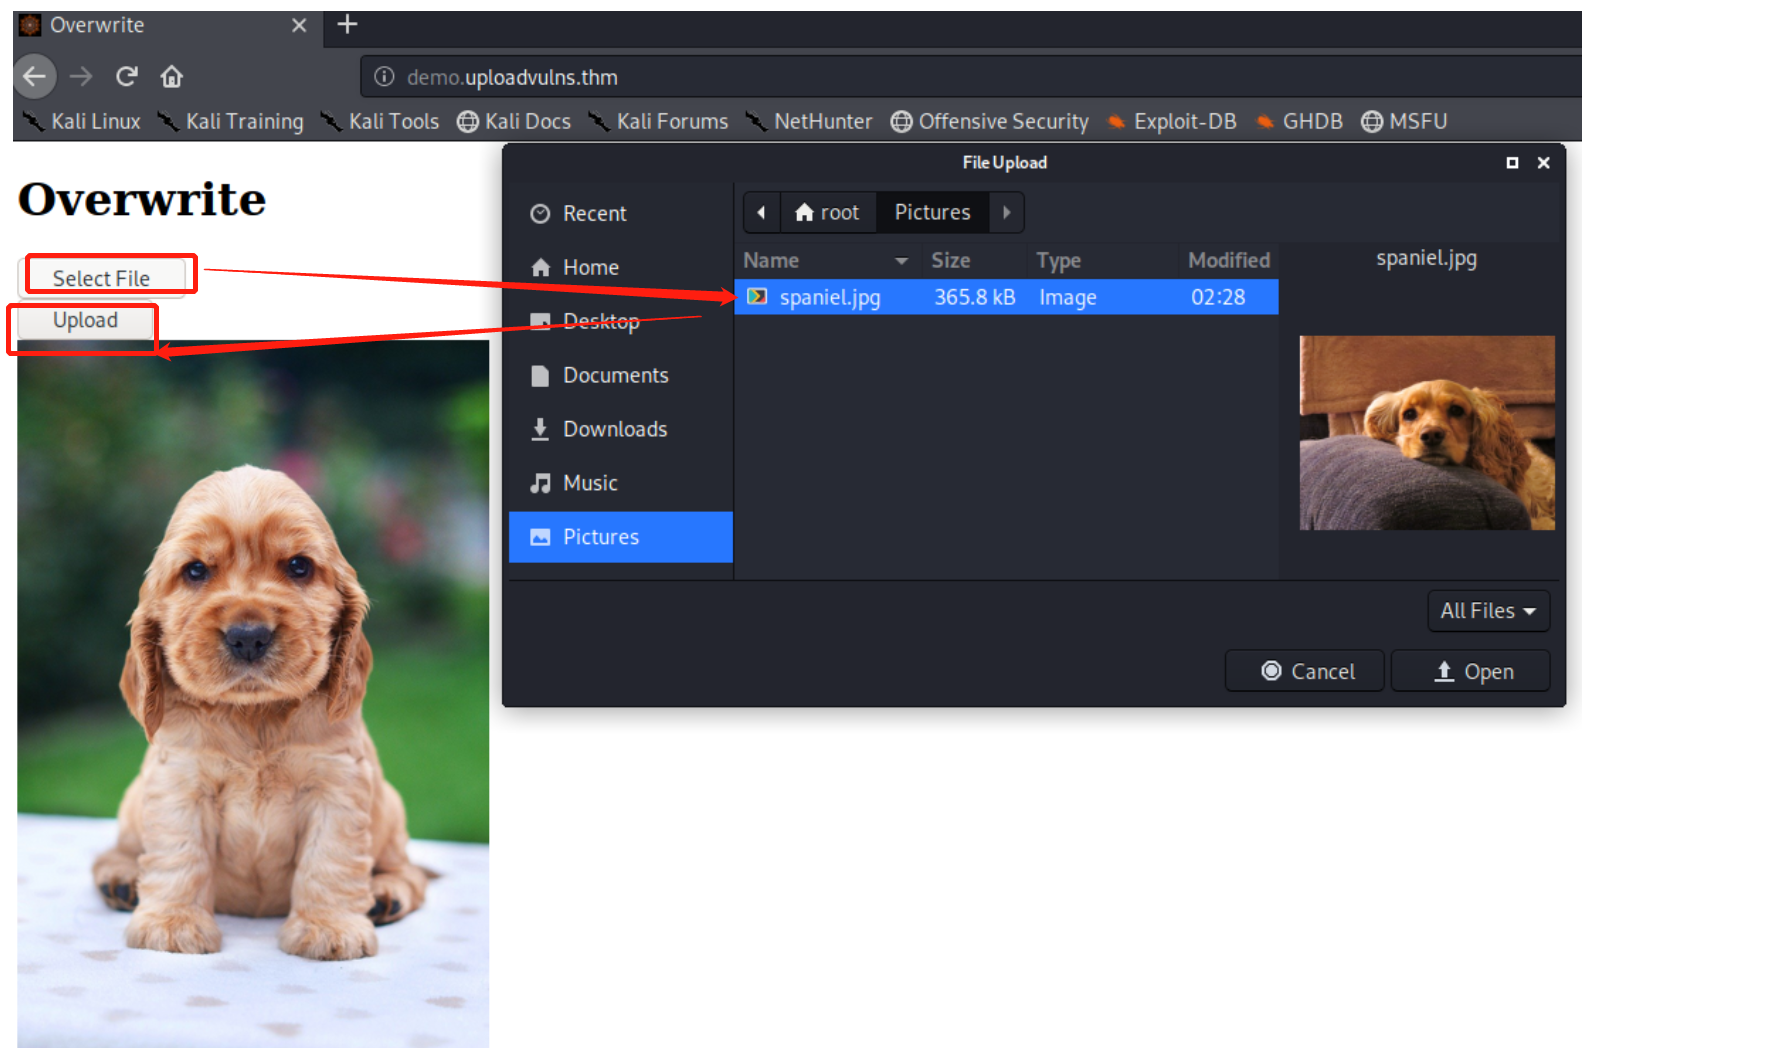Click the spaniel.jpg preview thumbnail

coord(1426,432)
